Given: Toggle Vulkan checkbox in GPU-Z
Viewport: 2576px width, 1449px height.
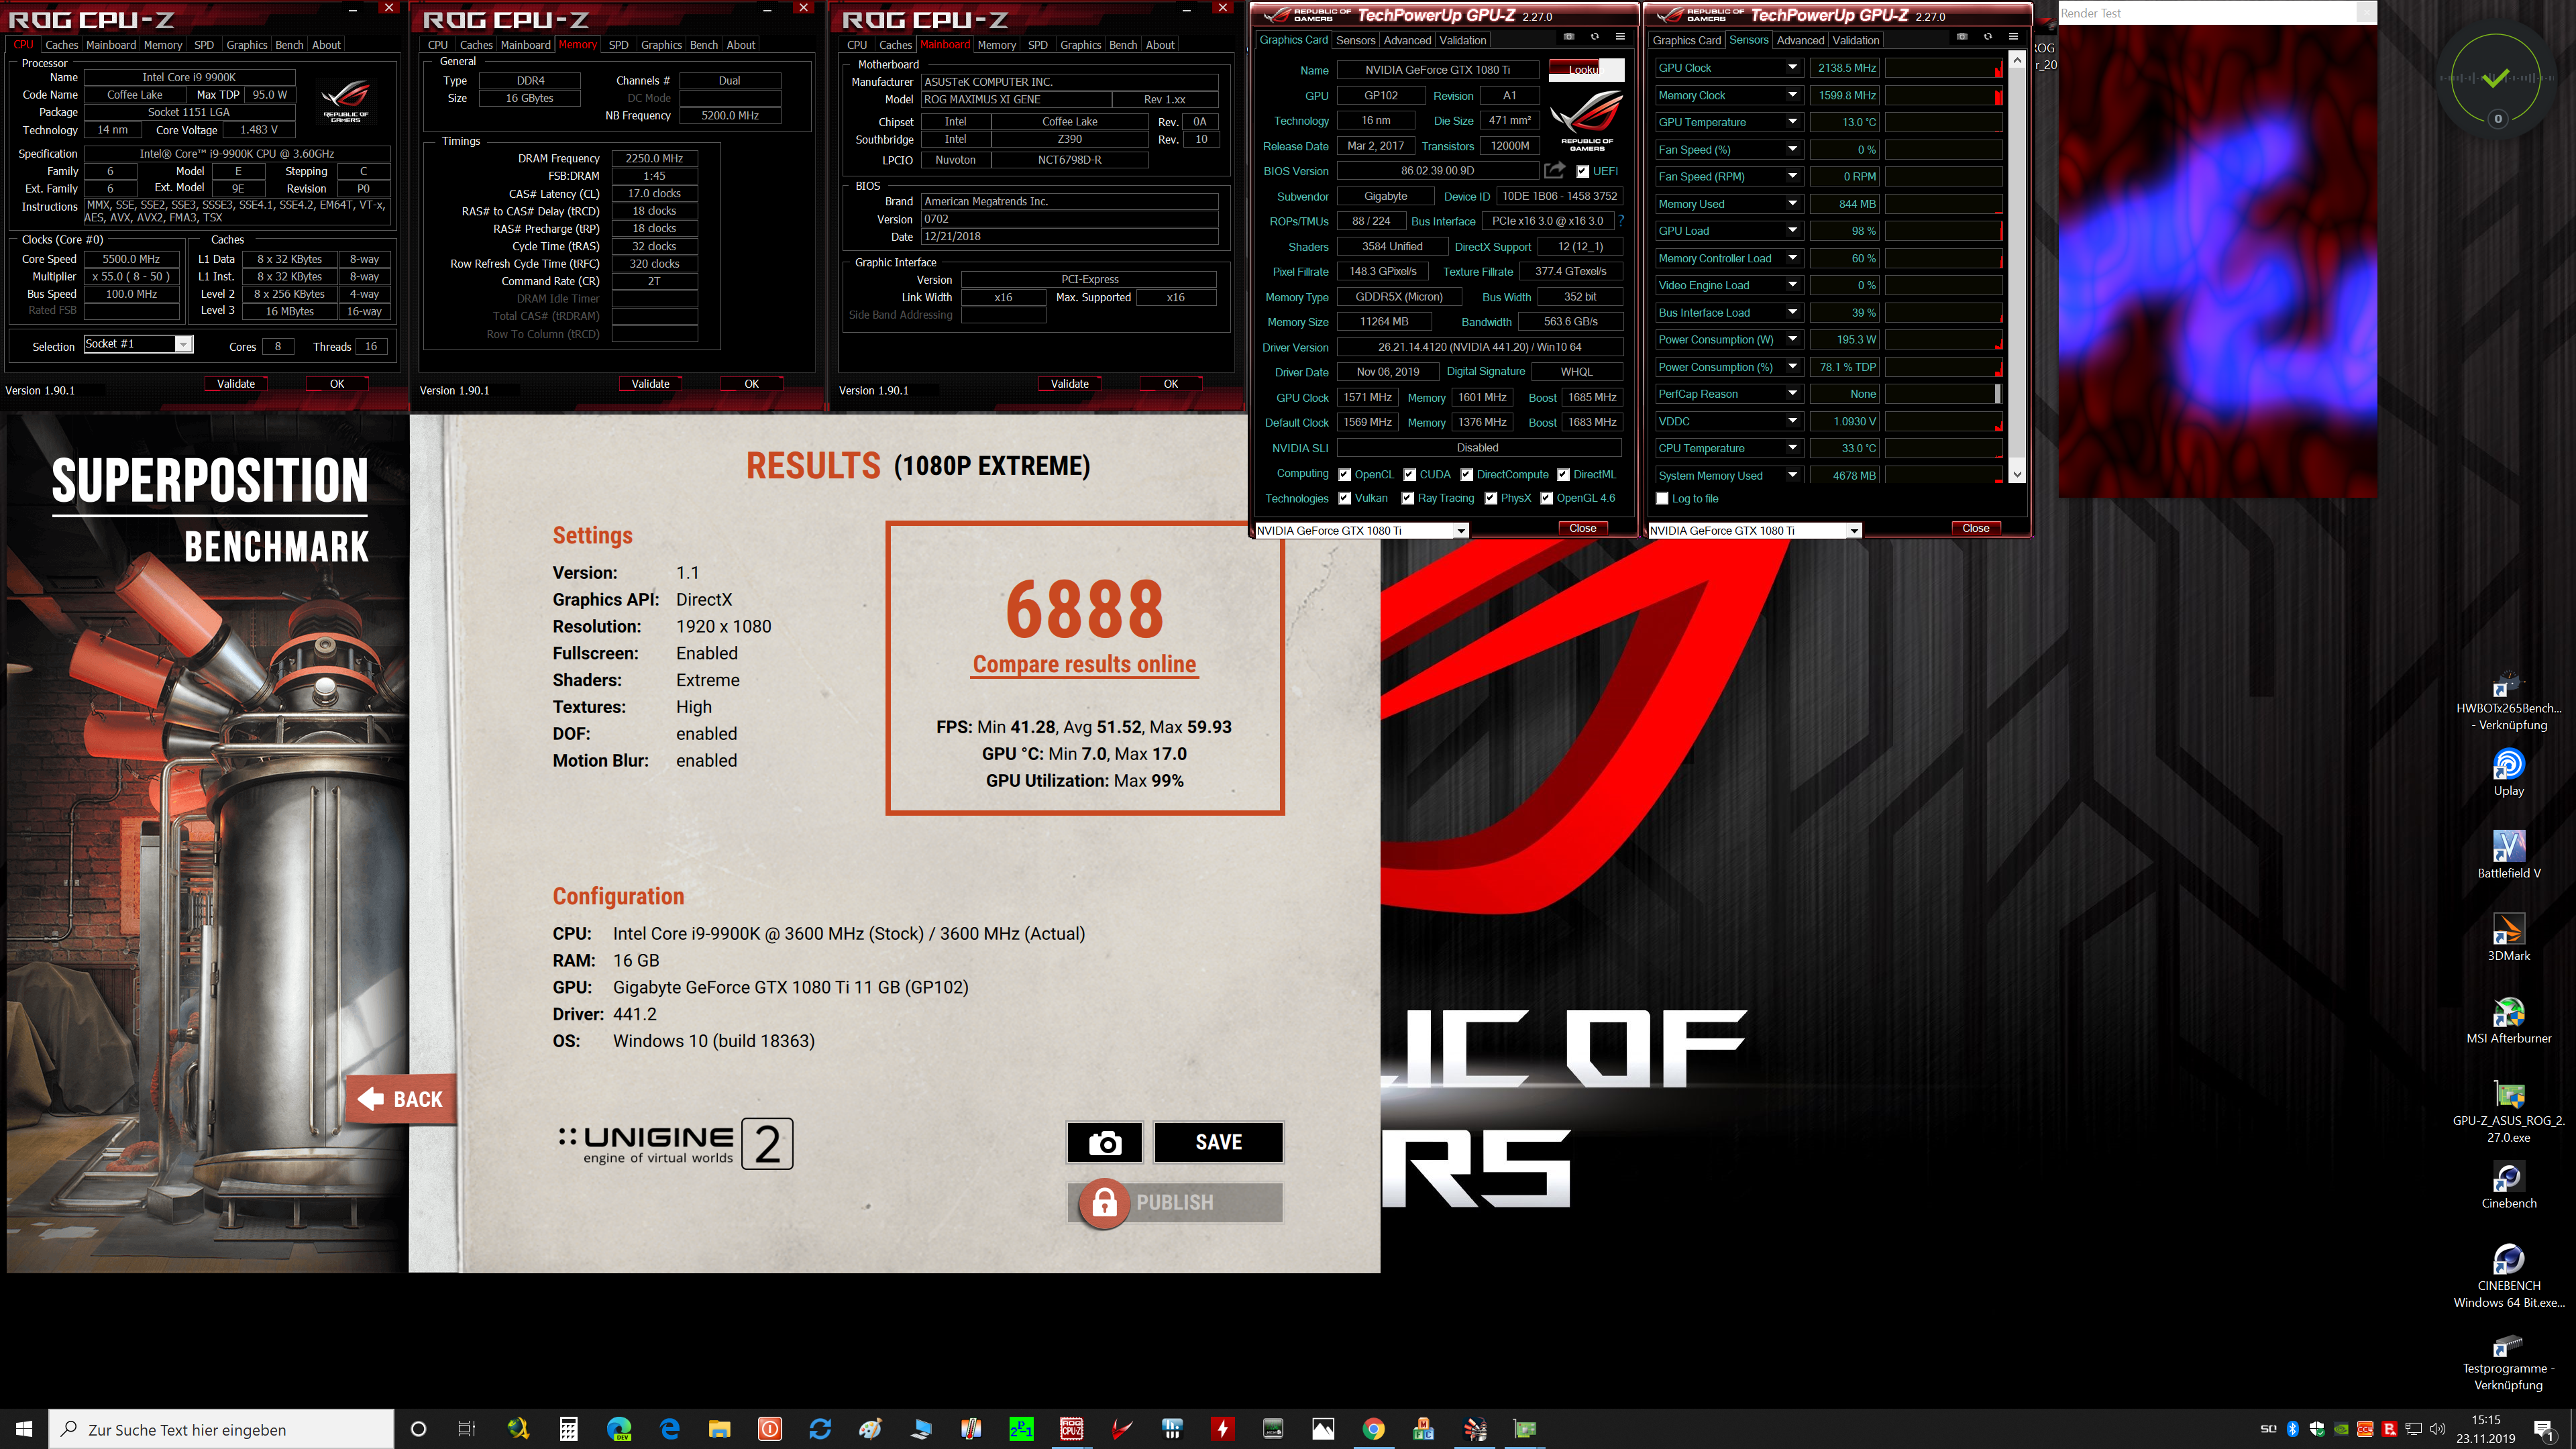Looking at the screenshot, I should pyautogui.click(x=1345, y=498).
